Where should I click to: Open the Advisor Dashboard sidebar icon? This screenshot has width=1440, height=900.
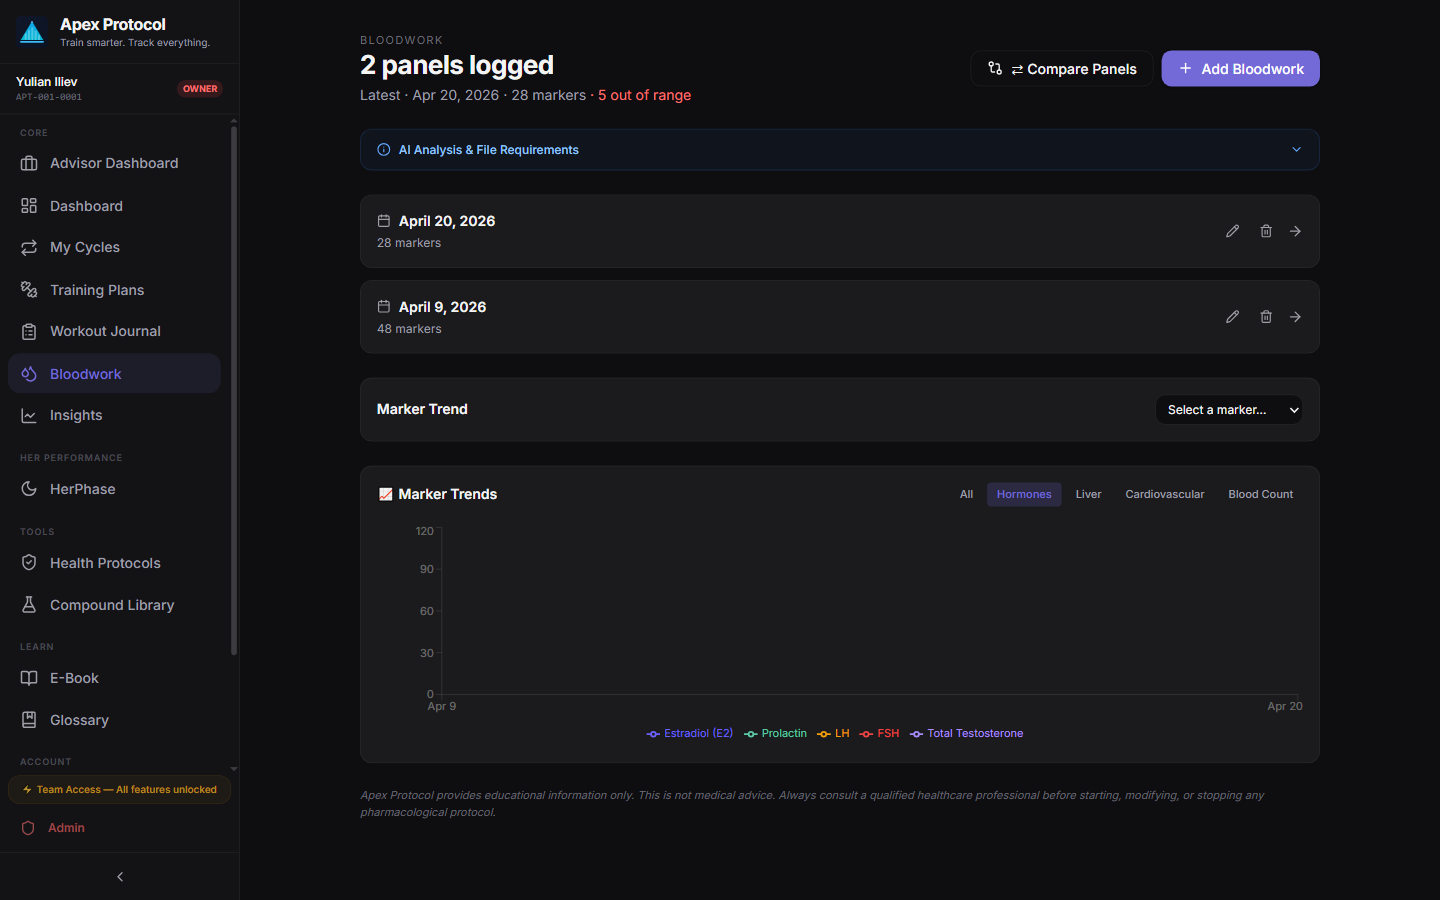29,163
